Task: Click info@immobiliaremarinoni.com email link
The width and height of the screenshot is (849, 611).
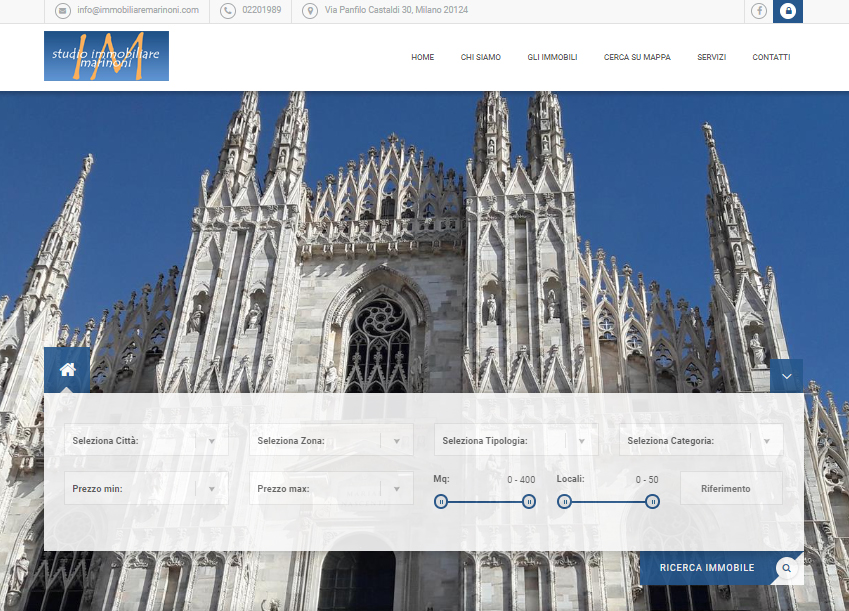Action: pos(138,10)
